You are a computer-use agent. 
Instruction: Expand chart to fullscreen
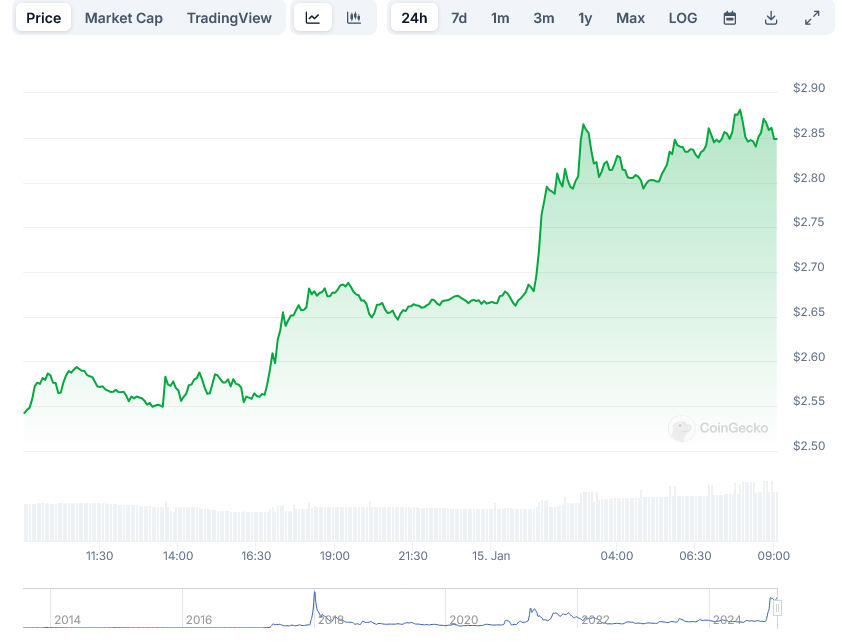coord(812,18)
